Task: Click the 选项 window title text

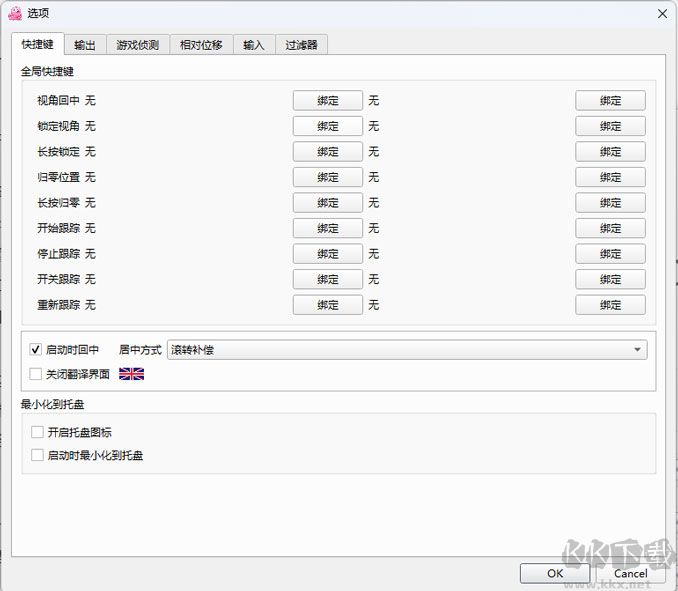Action: (38, 13)
